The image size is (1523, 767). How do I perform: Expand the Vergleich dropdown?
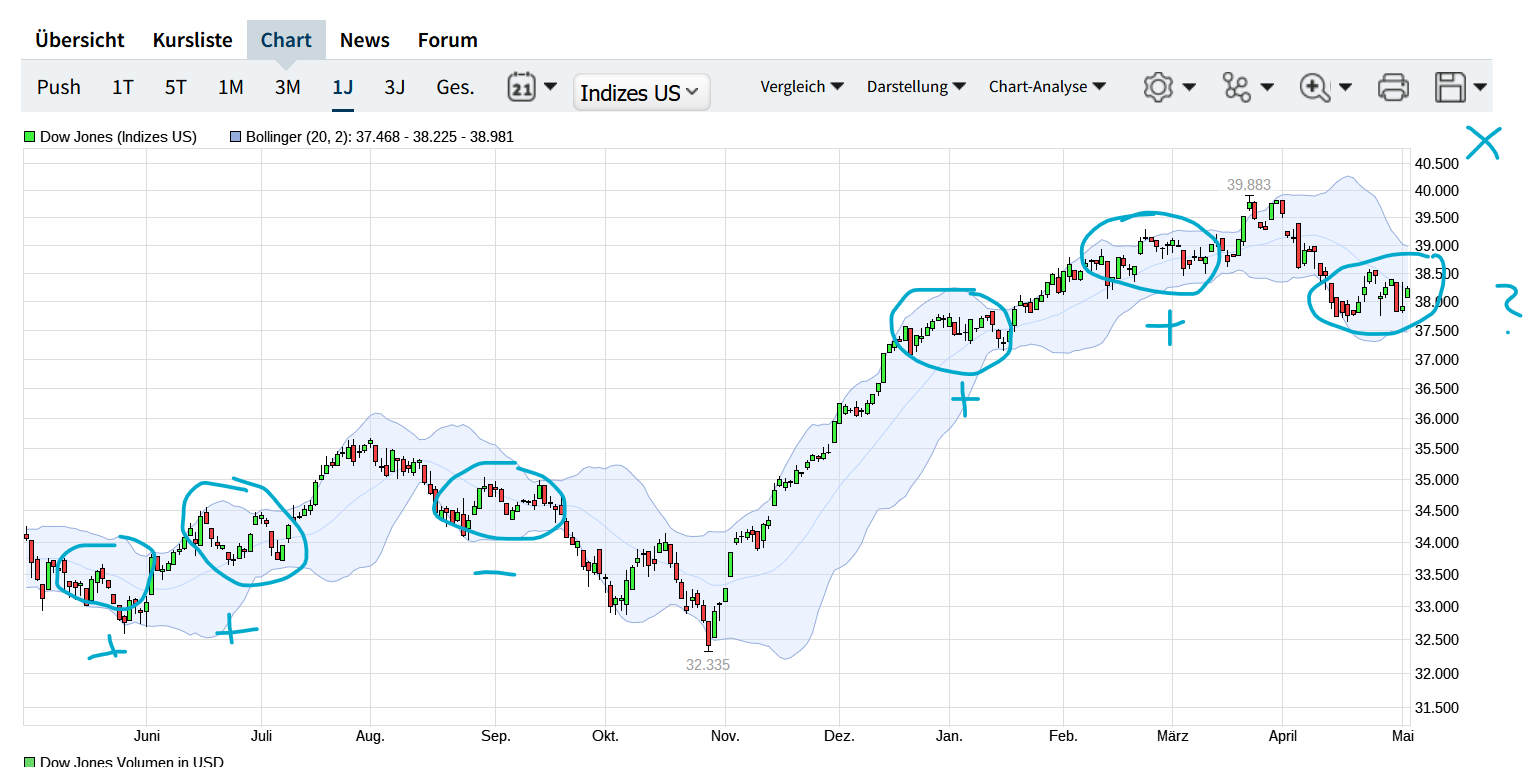point(802,87)
